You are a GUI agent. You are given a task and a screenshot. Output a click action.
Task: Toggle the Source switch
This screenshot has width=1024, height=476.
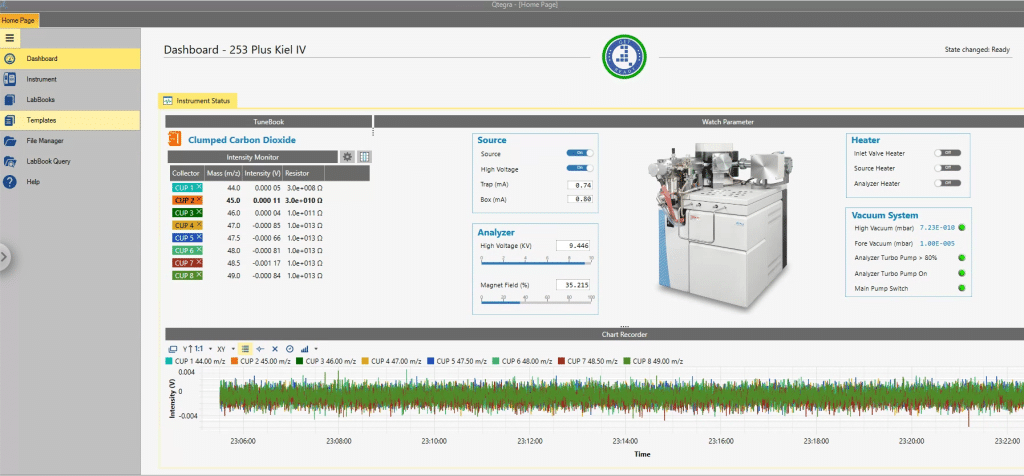click(x=580, y=153)
